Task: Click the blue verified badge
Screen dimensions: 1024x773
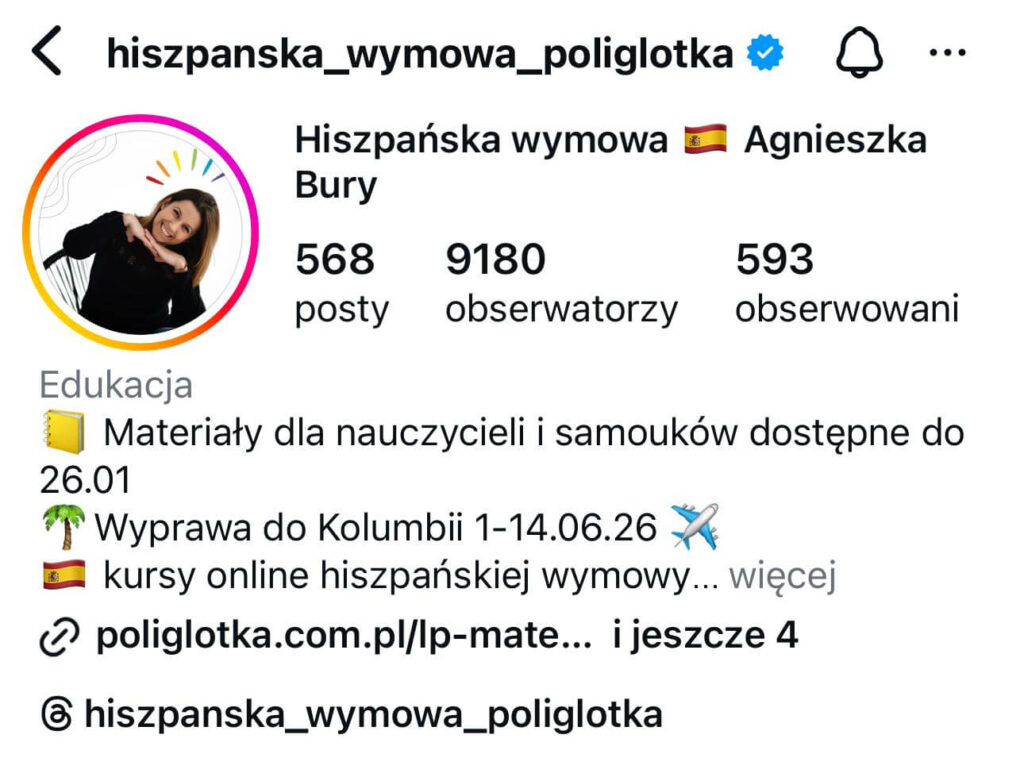Action: [x=765, y=53]
